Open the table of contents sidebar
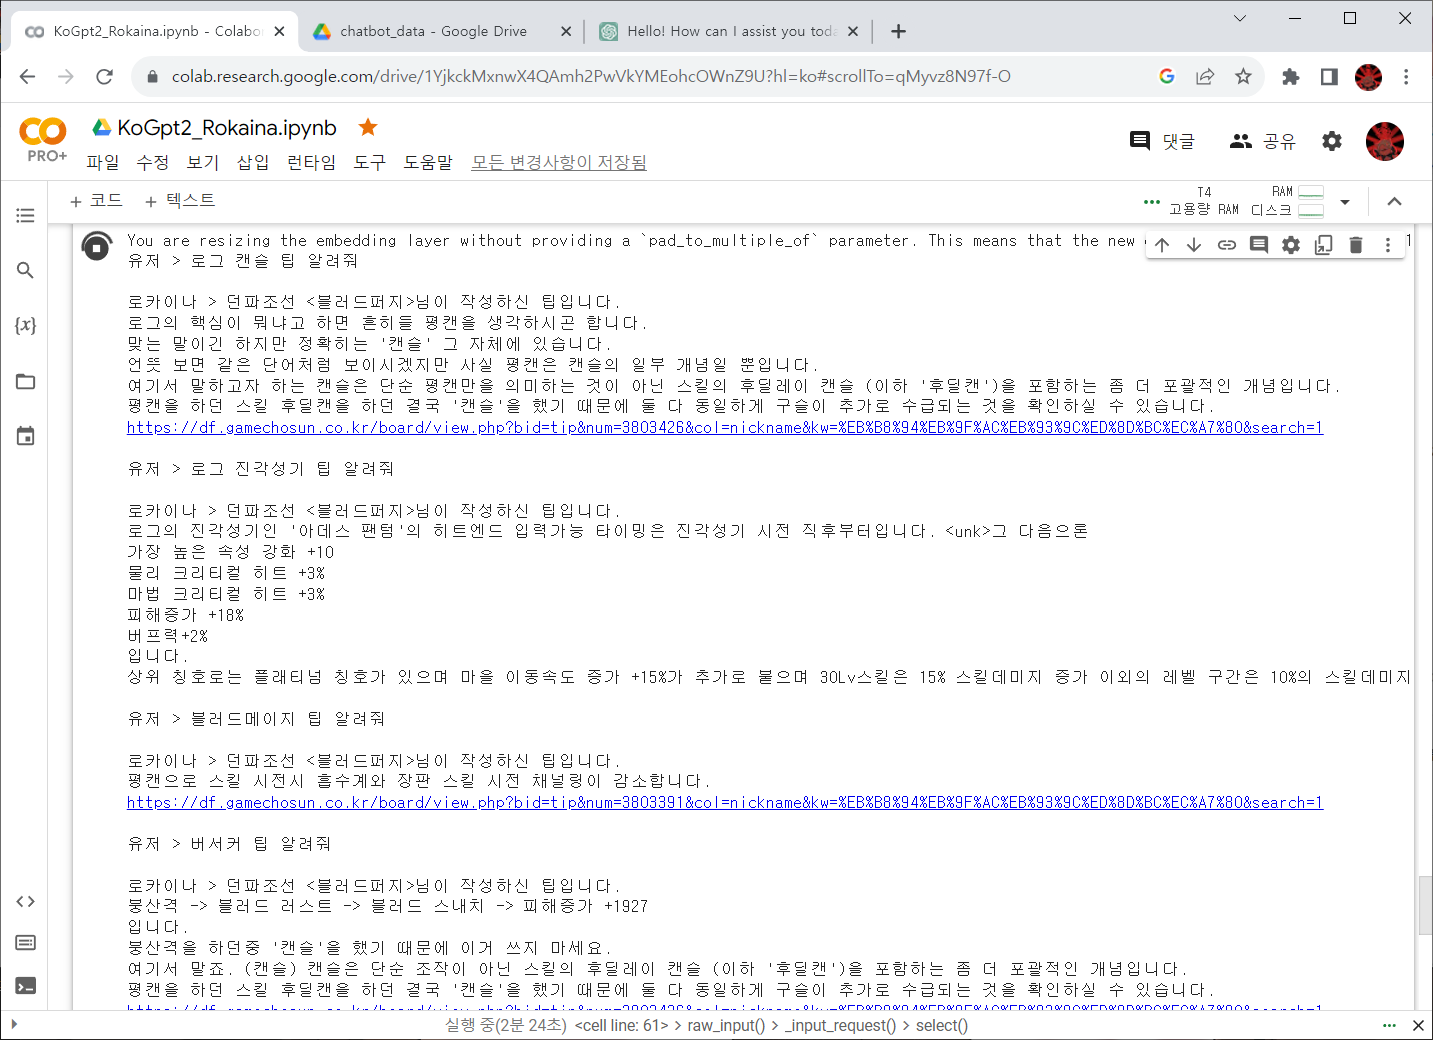This screenshot has width=1433, height=1040. (25, 215)
